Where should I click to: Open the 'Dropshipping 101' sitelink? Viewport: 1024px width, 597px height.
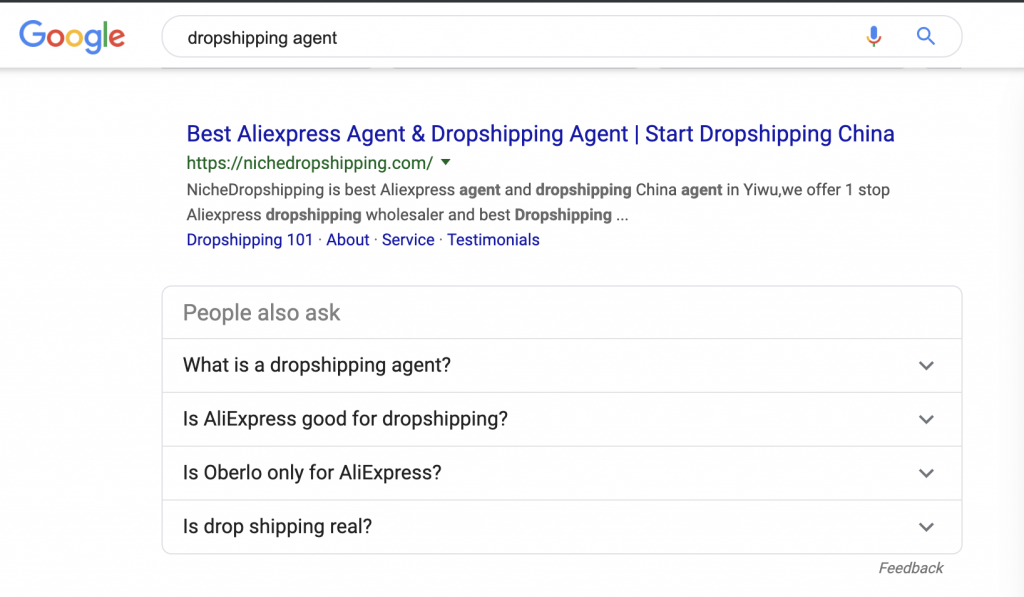click(x=249, y=240)
